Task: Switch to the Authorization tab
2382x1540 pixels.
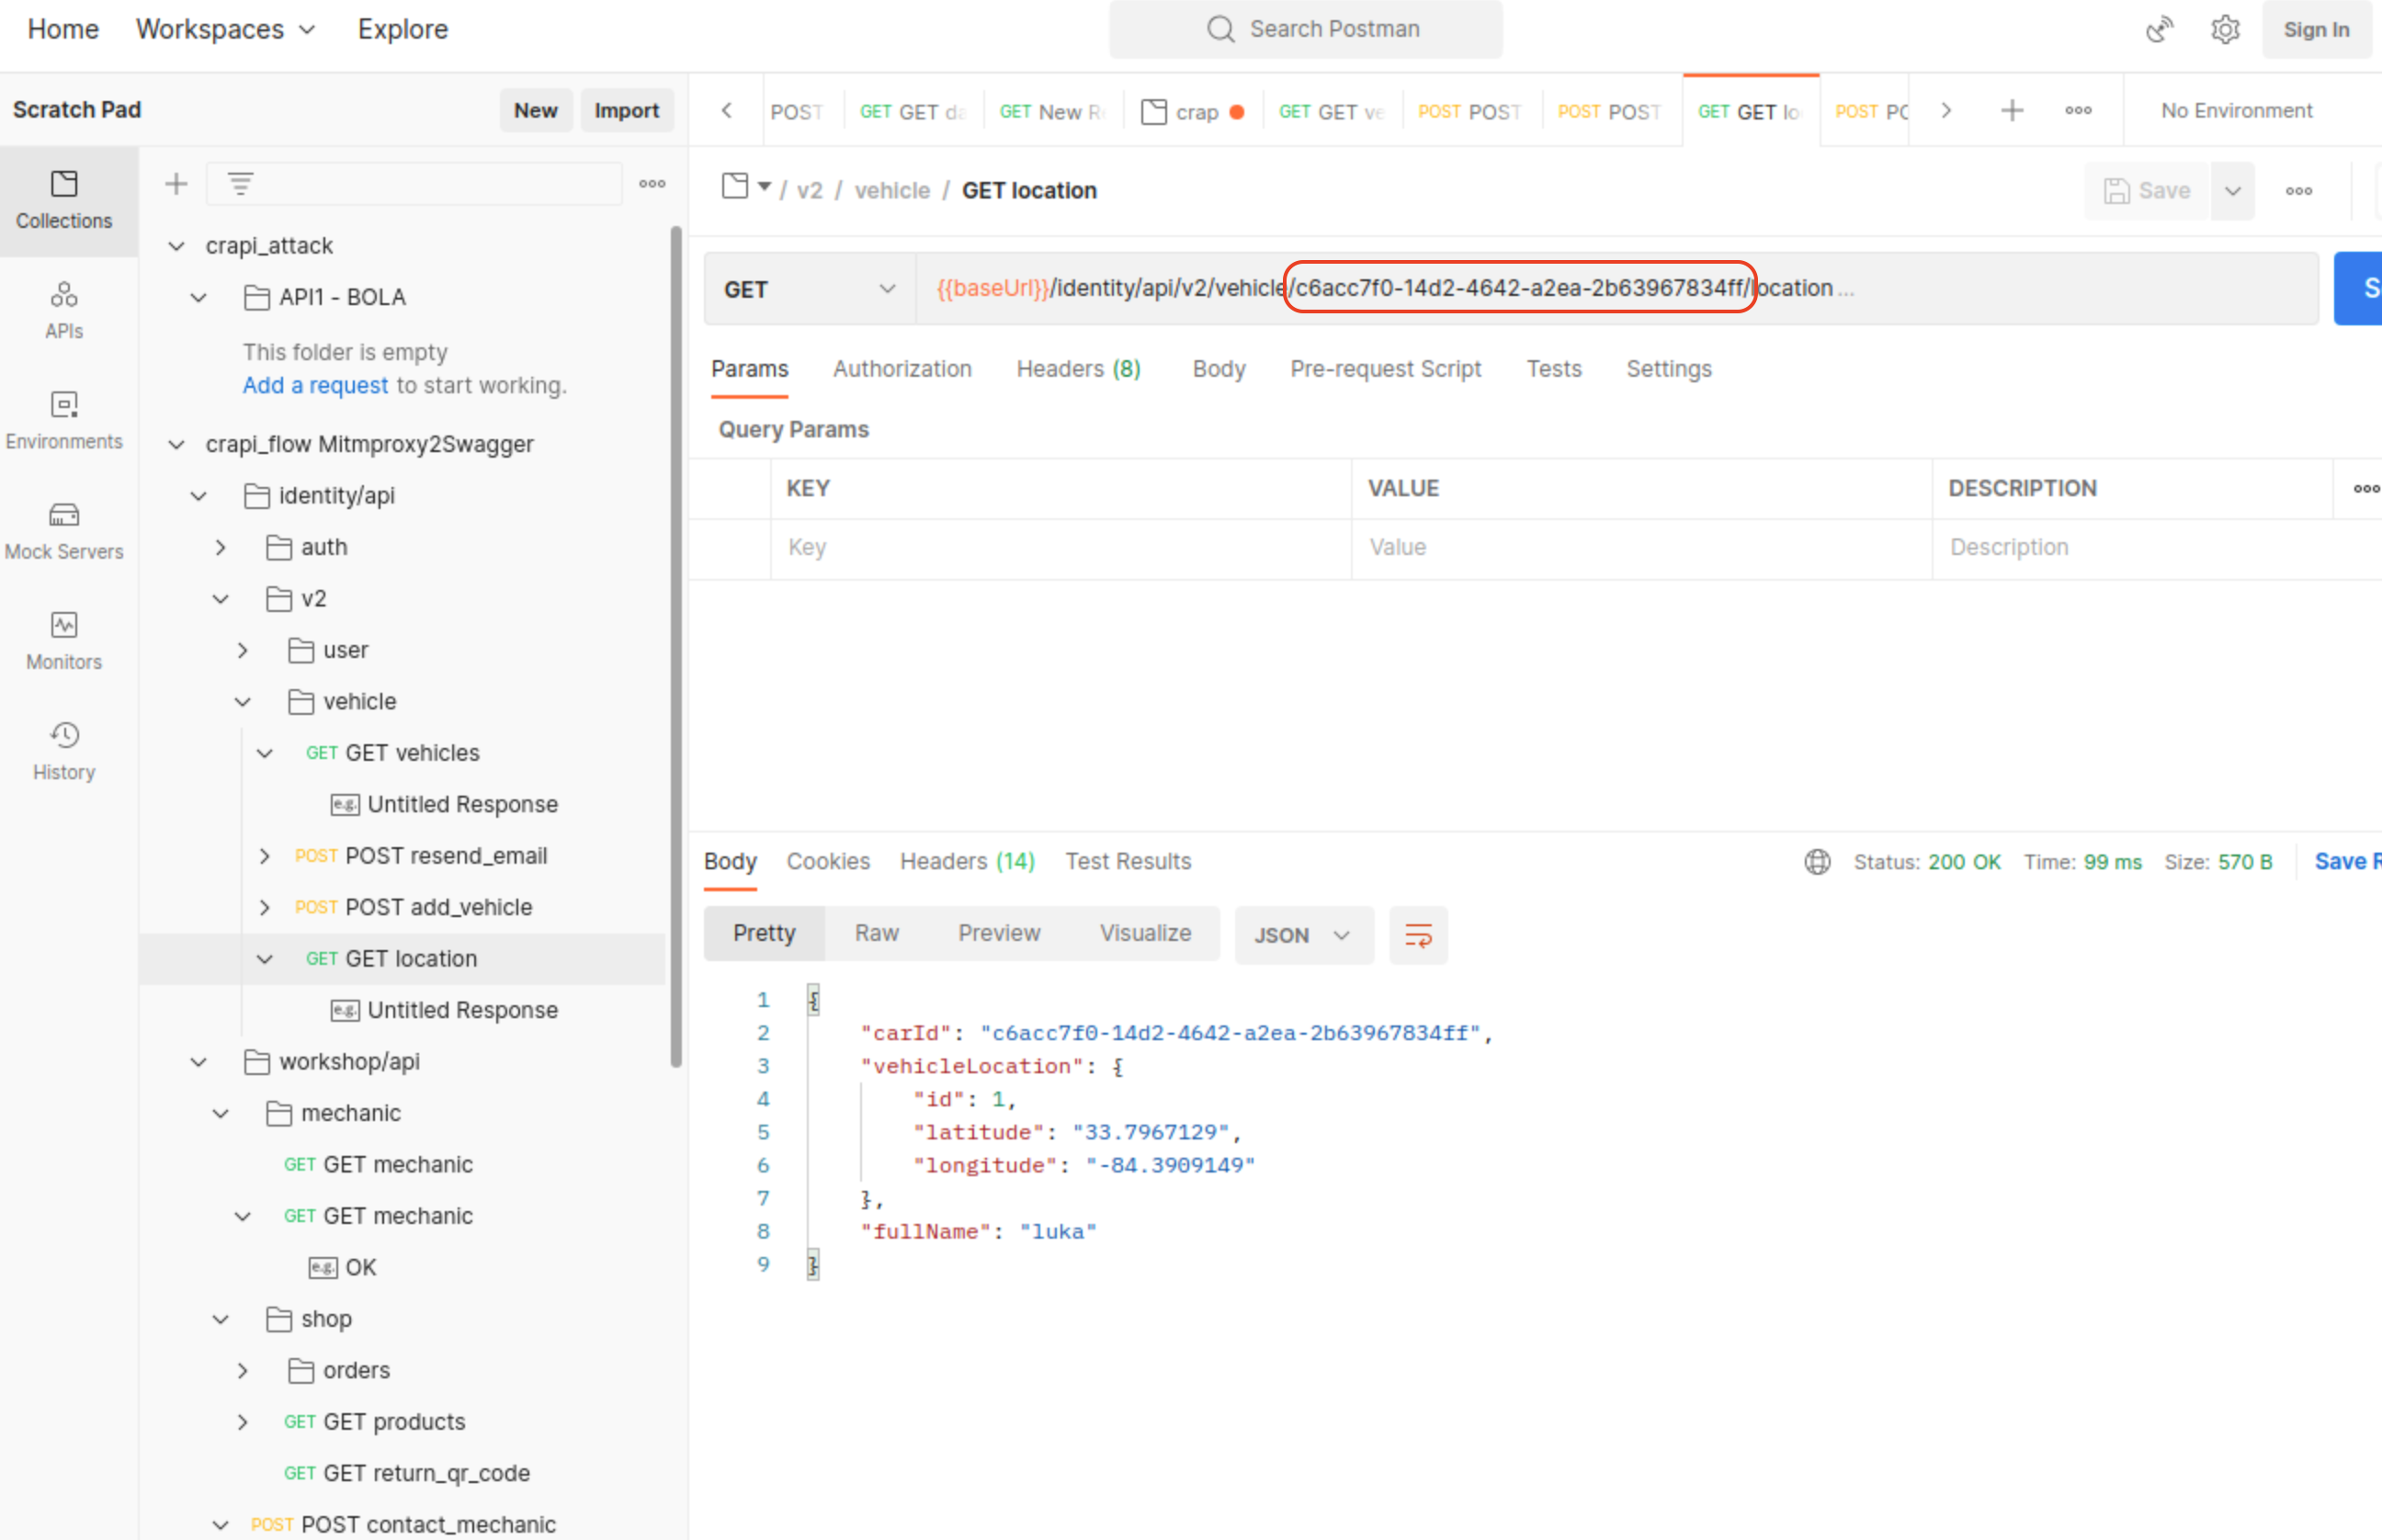Action: click(x=901, y=369)
